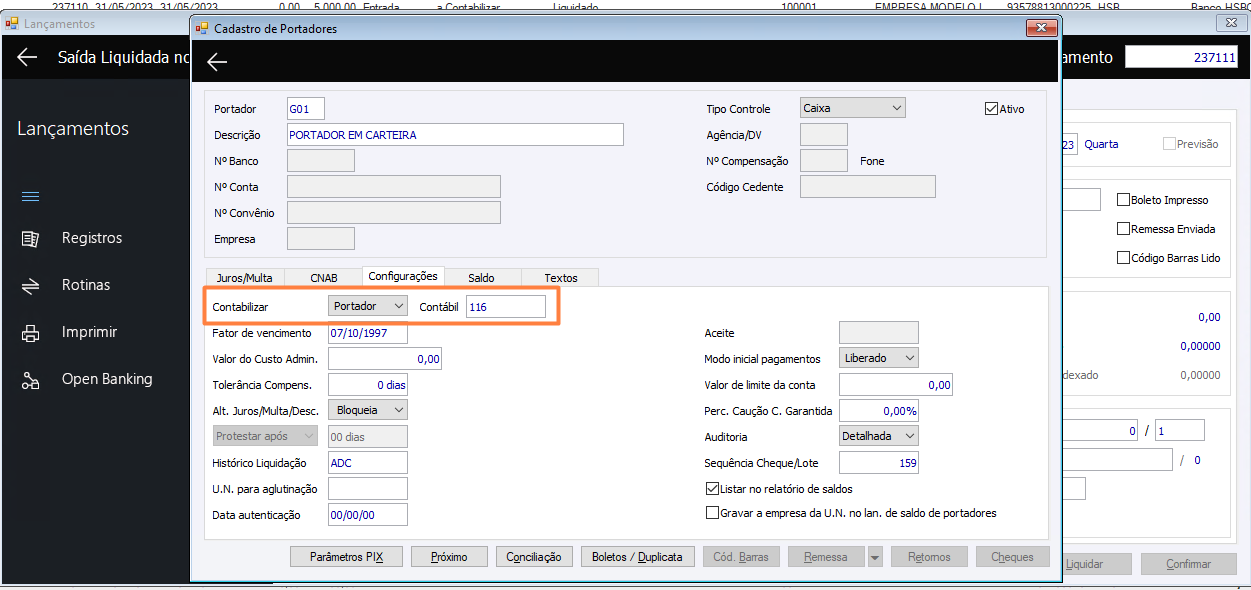The width and height of the screenshot is (1251, 590).
Task: Click Cadastro de Portadores title bar icon
Action: coord(203,28)
